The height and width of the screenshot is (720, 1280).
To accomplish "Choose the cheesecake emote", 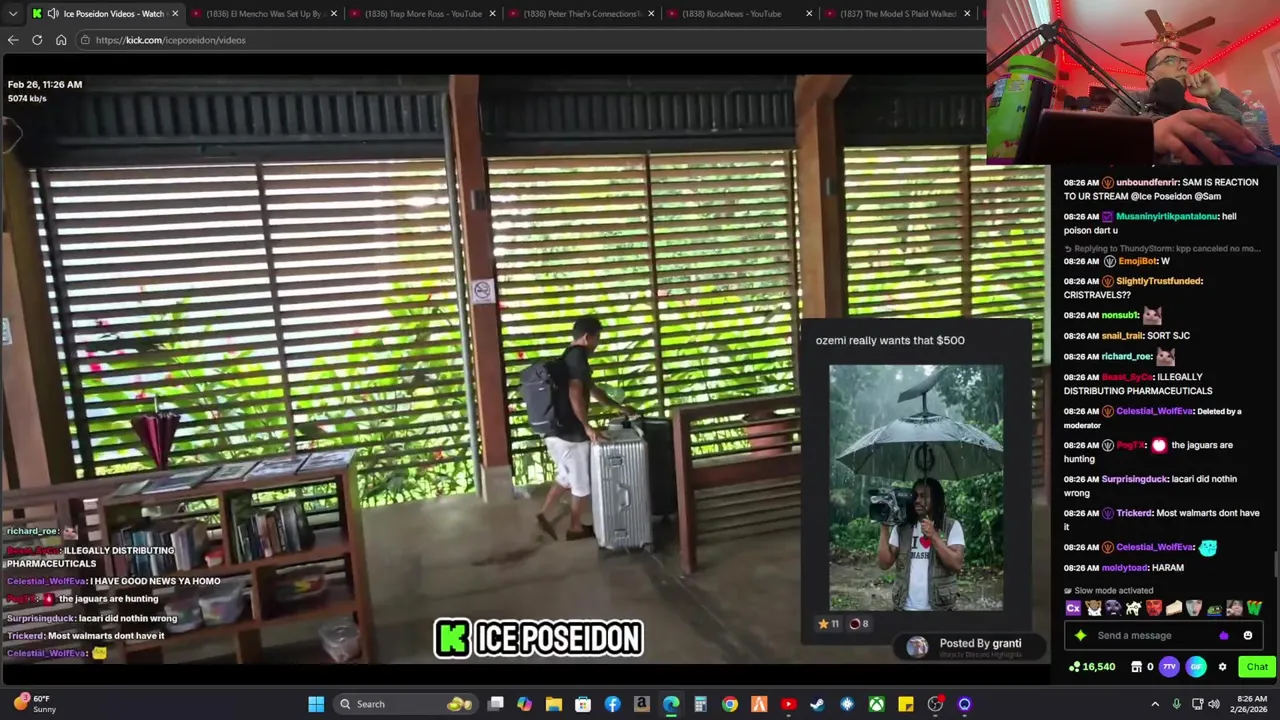I will (1174, 608).
